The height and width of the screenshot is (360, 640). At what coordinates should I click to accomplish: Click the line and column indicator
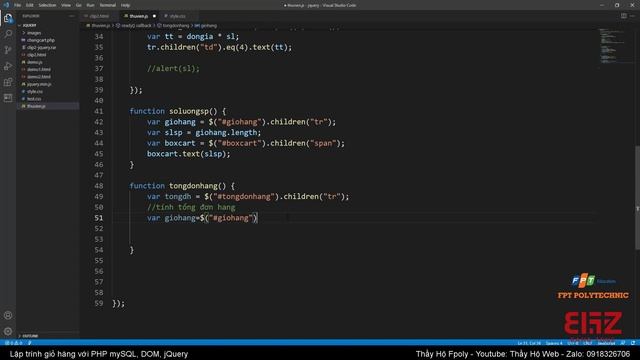[x=529, y=343]
